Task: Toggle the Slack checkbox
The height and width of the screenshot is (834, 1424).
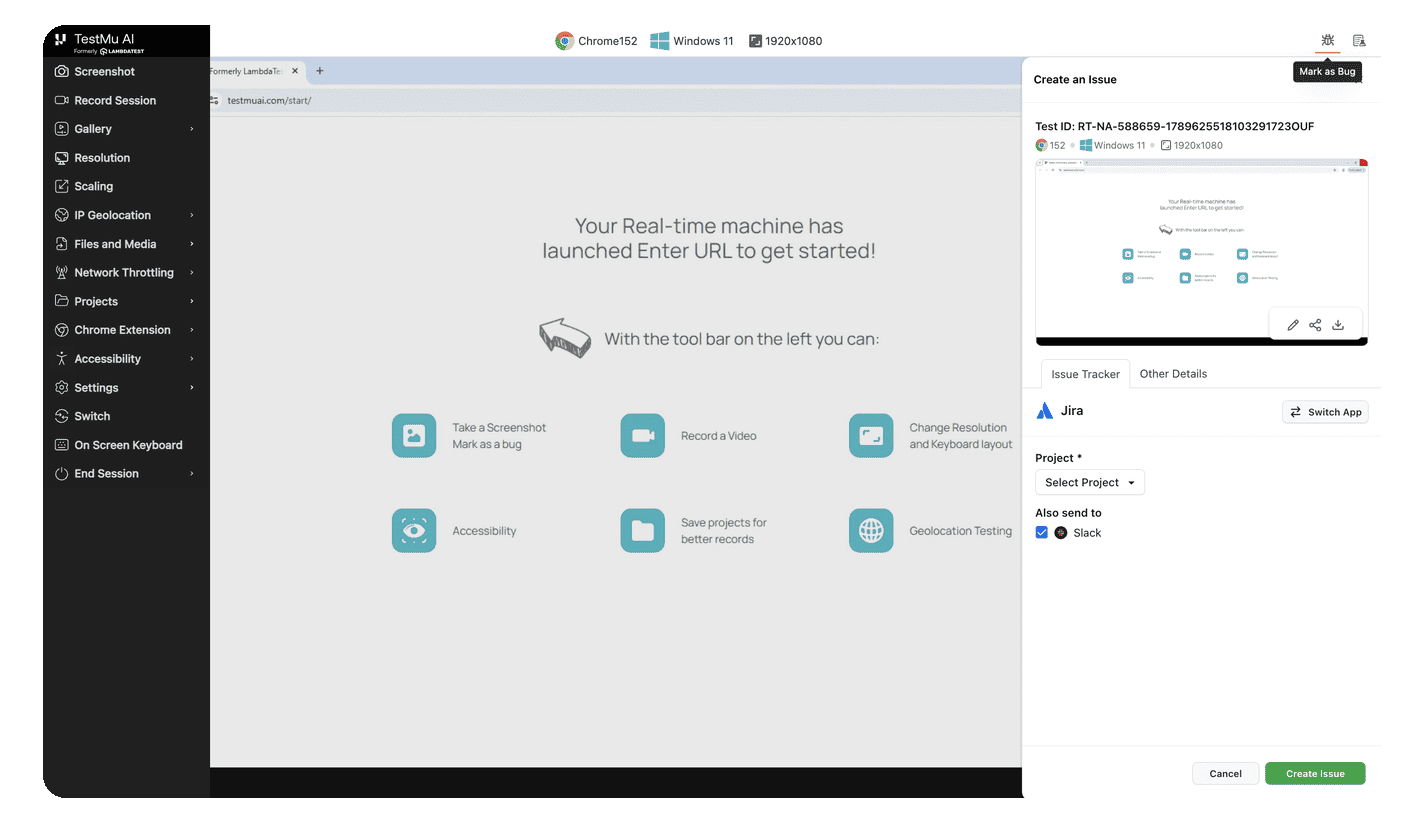Action: click(1042, 533)
